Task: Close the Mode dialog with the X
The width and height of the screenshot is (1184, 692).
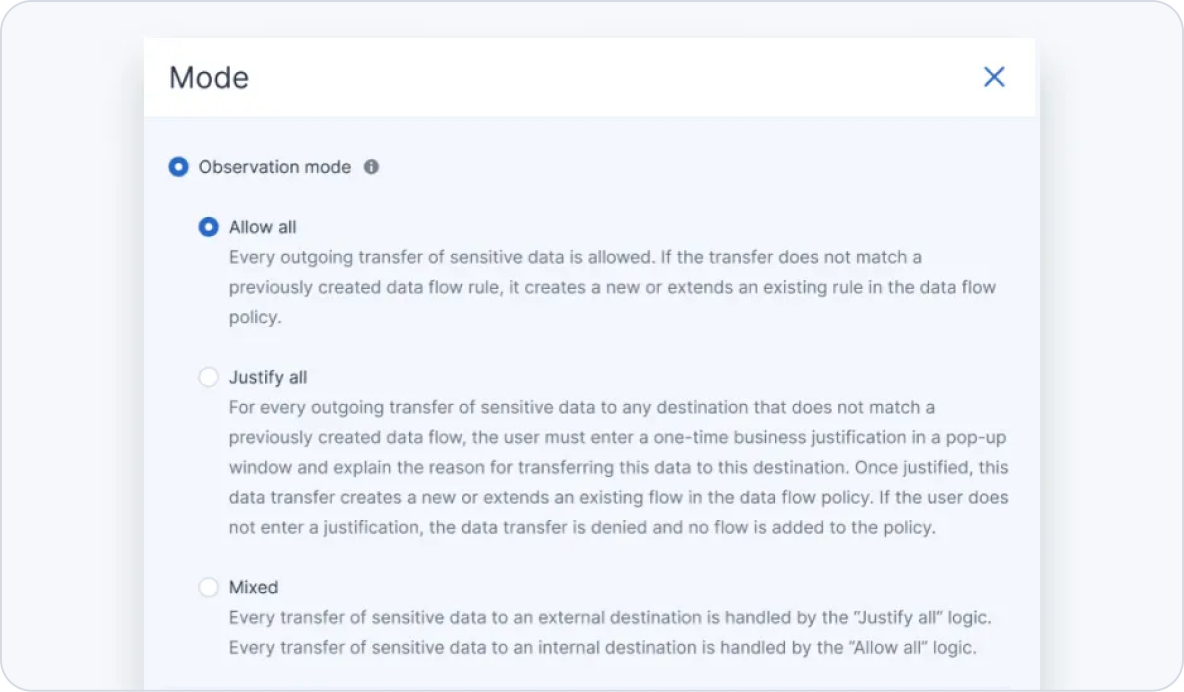Action: (x=993, y=77)
